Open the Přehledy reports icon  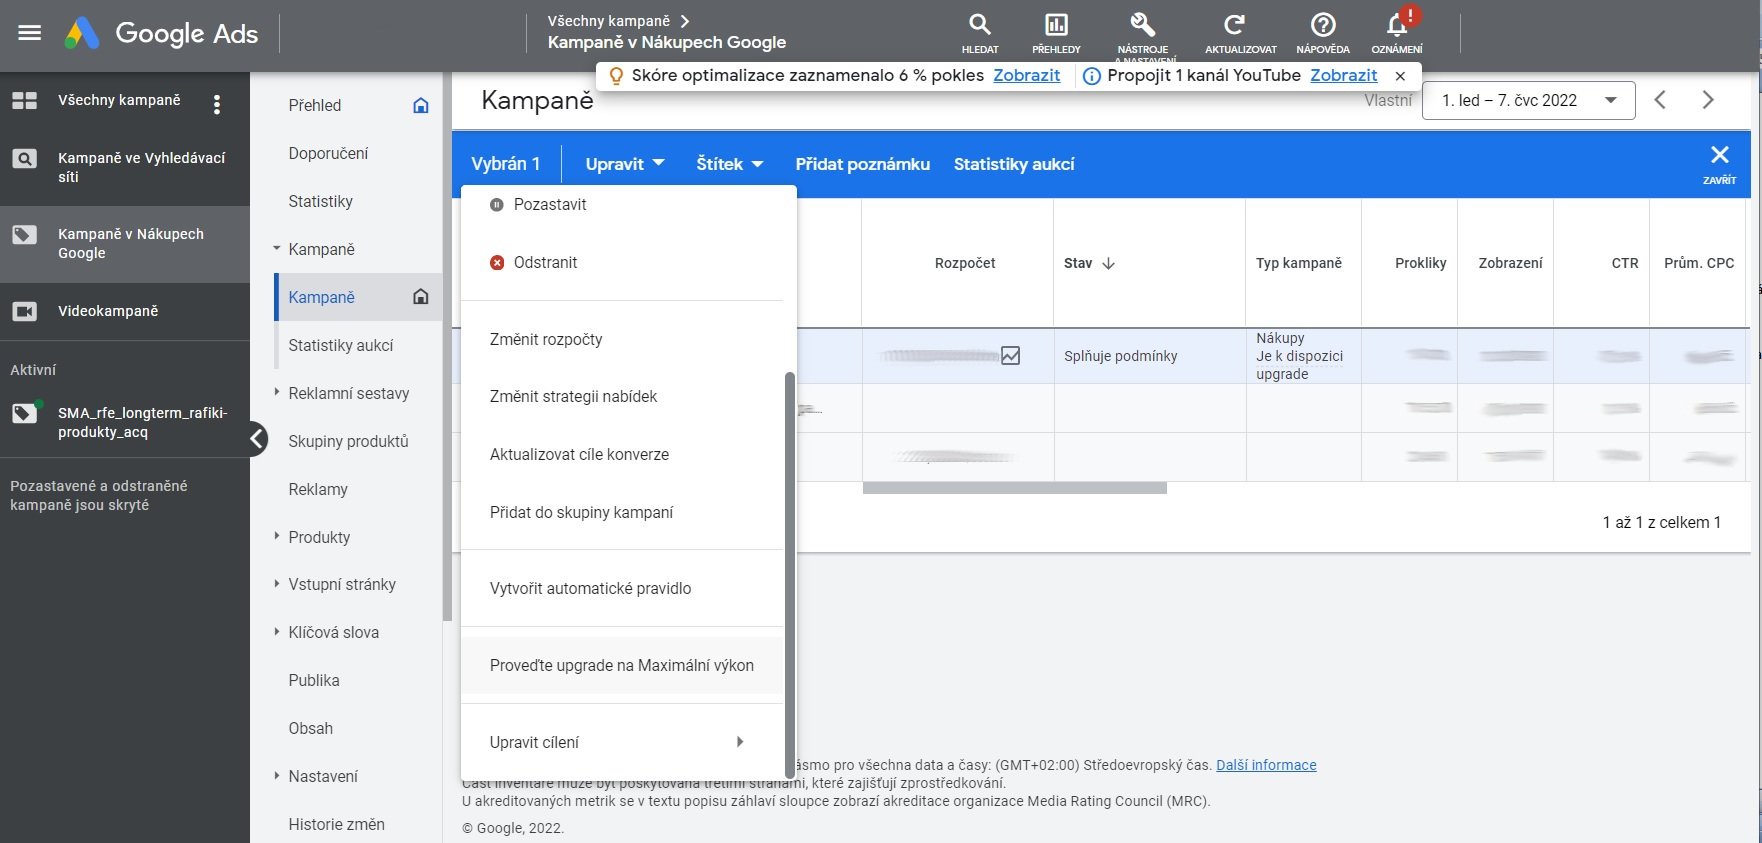(x=1056, y=33)
